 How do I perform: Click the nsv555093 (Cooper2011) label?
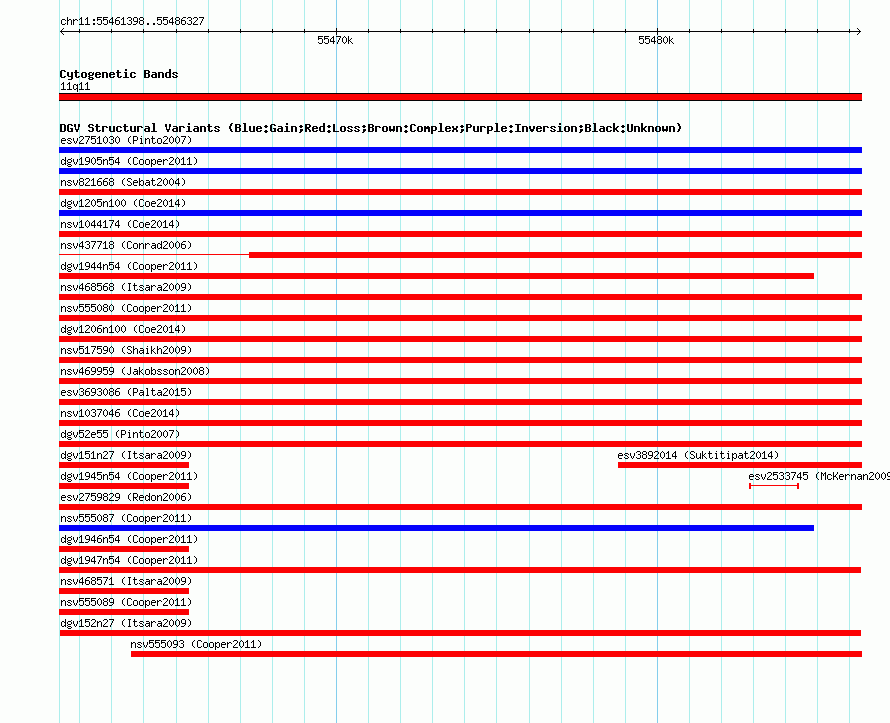tap(196, 644)
